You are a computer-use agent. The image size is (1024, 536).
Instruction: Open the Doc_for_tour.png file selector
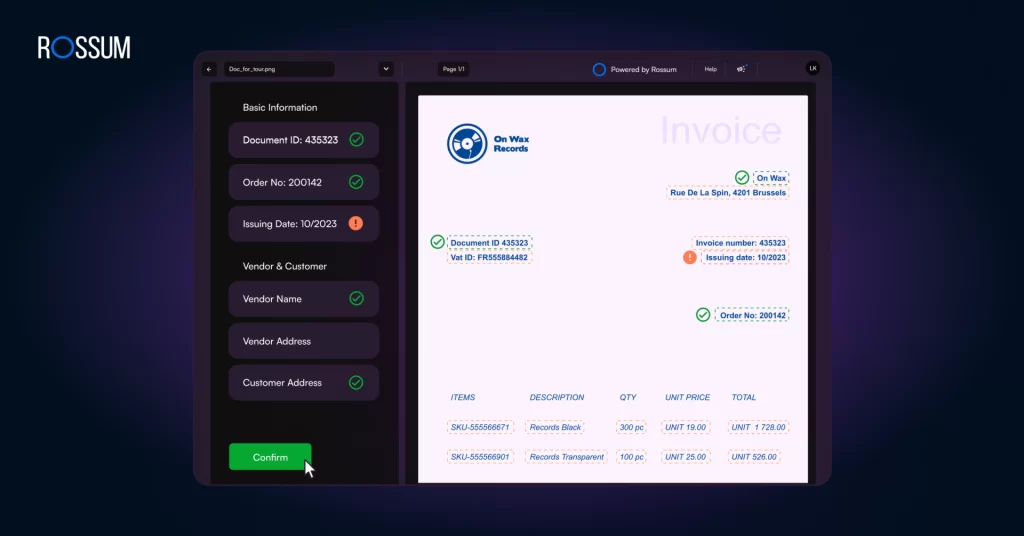point(278,70)
